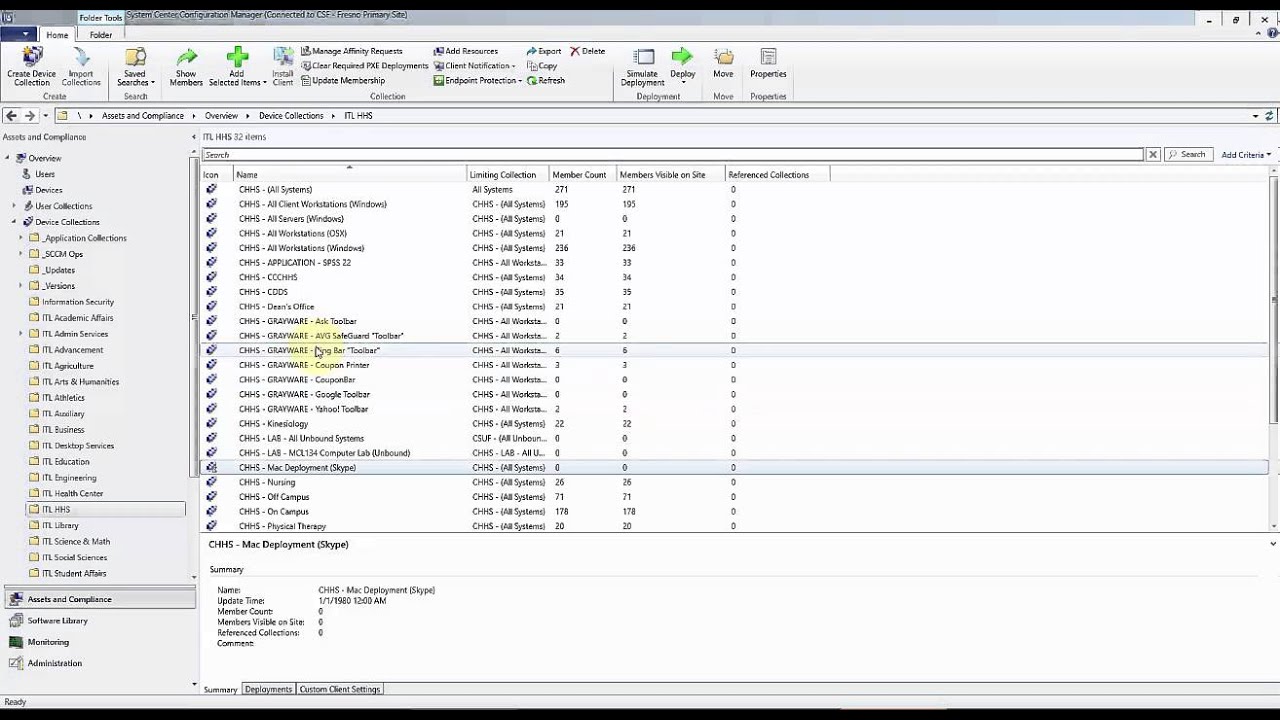Collapse details pane with chevron
This screenshot has height=720, width=1280.
(1273, 544)
